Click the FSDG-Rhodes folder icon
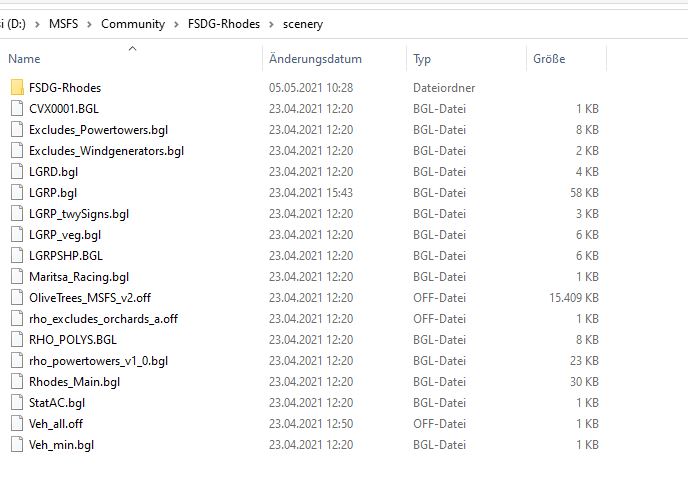Viewport: 688px width, 481px height. (17, 88)
